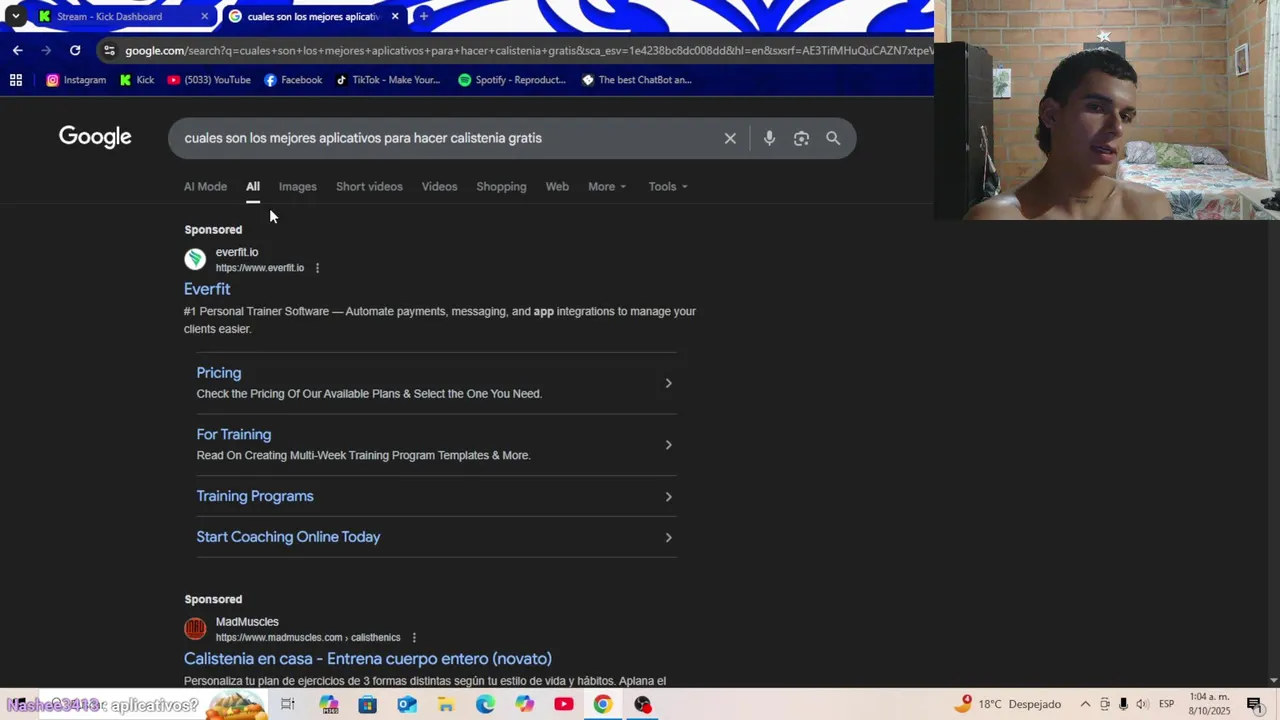The height and width of the screenshot is (720, 1280).
Task: Click the madmuscles.com calisthenics URL text
Action: tap(308, 638)
